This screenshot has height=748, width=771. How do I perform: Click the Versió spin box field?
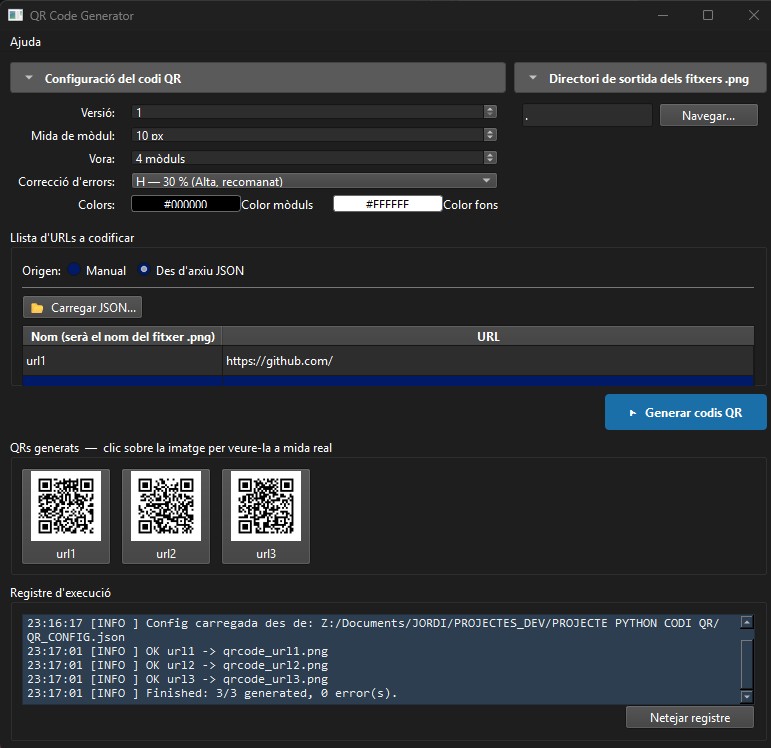coord(308,112)
